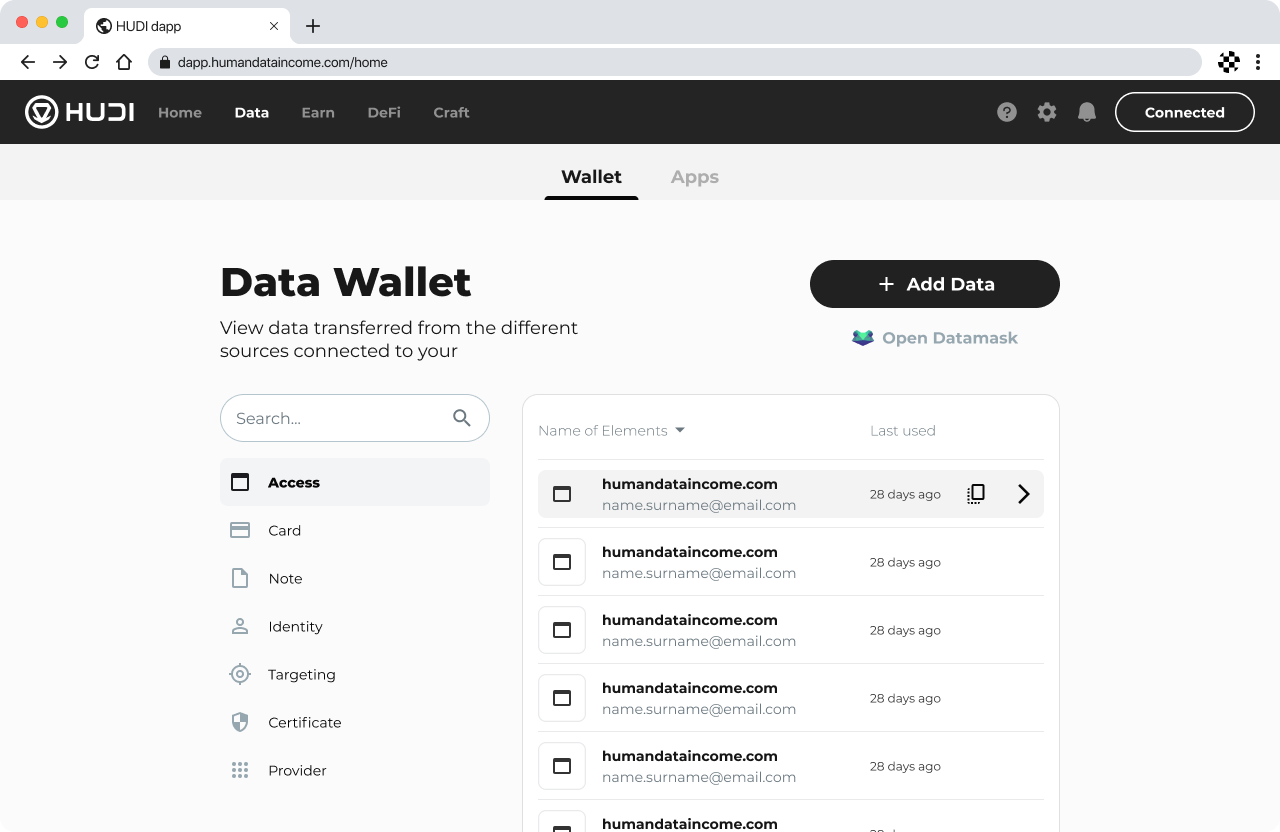The width and height of the screenshot is (1280, 832).
Task: Reload the page with refresh icon
Action: [92, 62]
